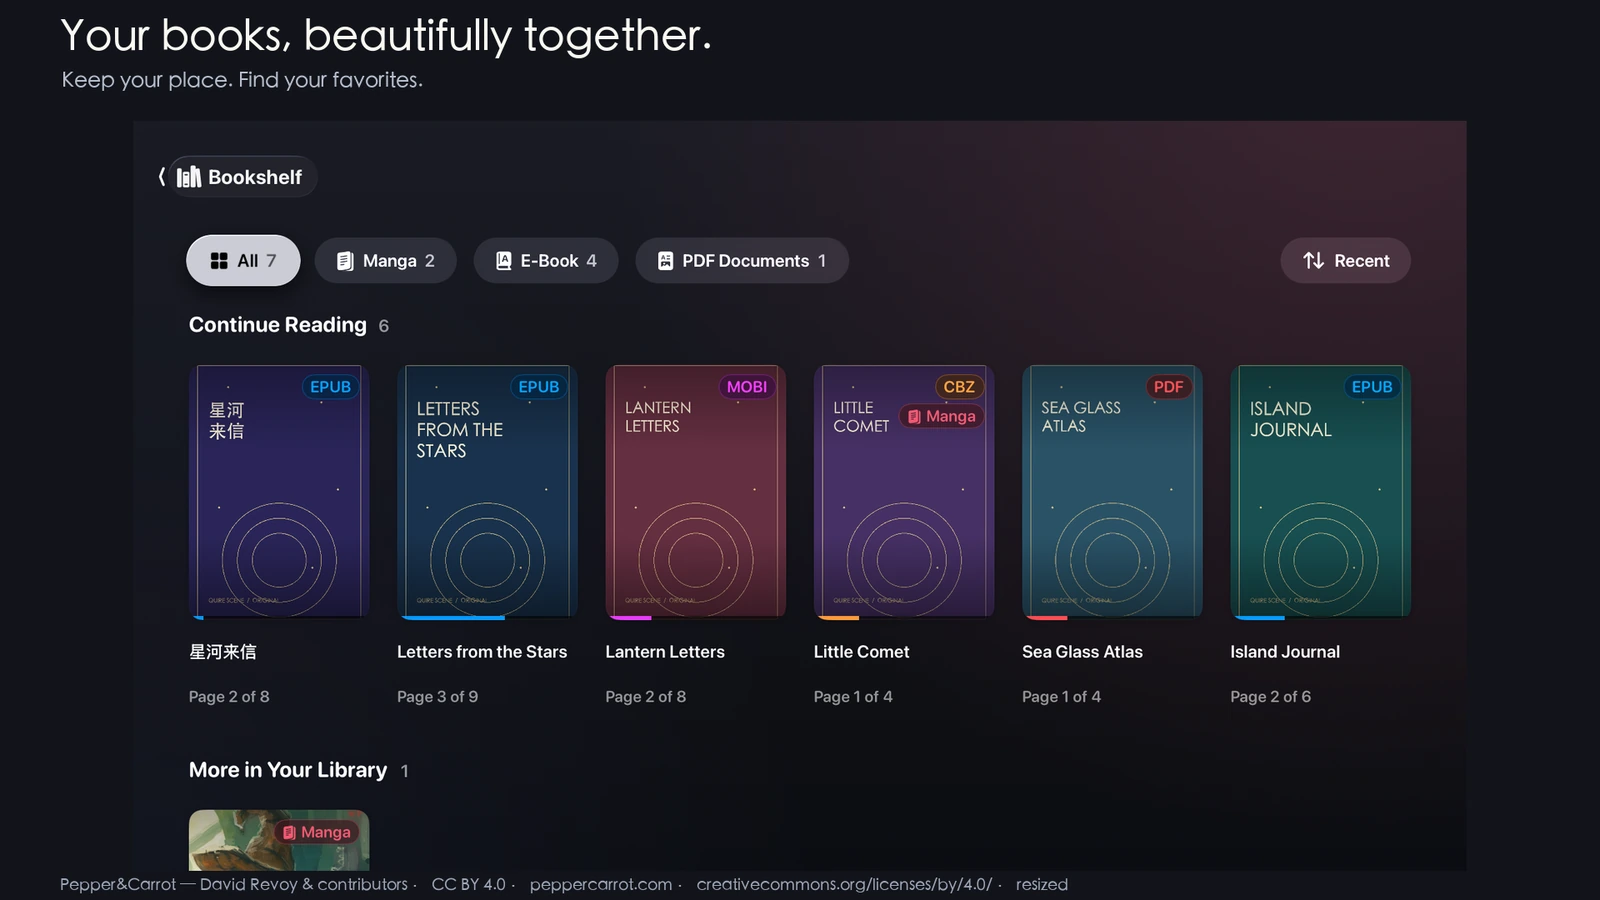
Task: Click the EPUB badge on Letters from the Stars
Action: click(x=539, y=387)
